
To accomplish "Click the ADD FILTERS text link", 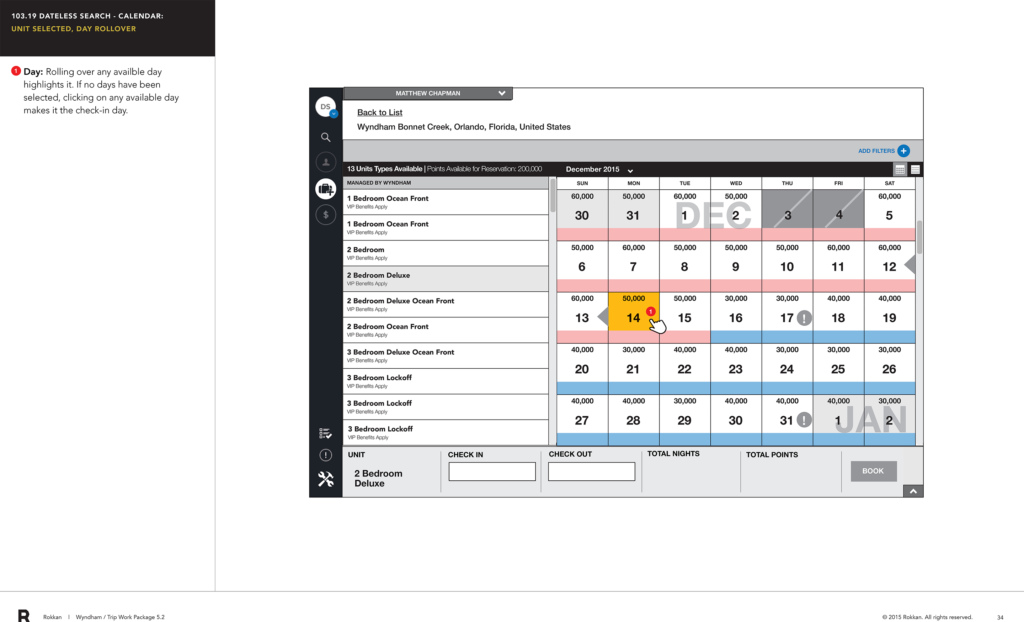I will pyautogui.click(x=876, y=151).
